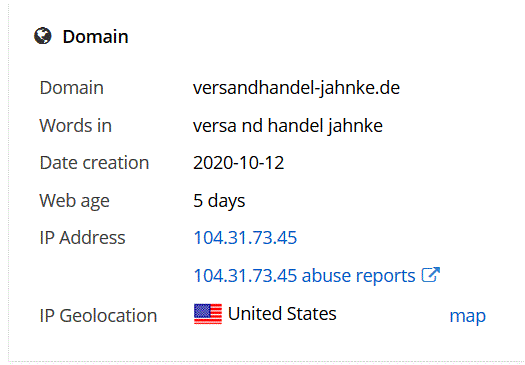The width and height of the screenshot is (525, 365).
Task: Click the Words in row label
Action: tap(76, 126)
